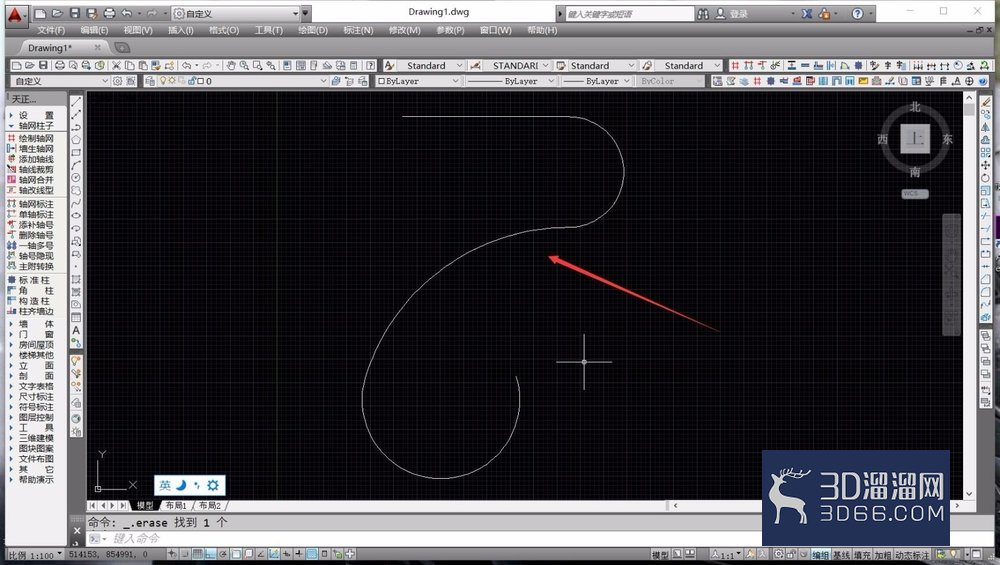
Task: Switch to the 布局2 layout tab
Action: [210, 505]
